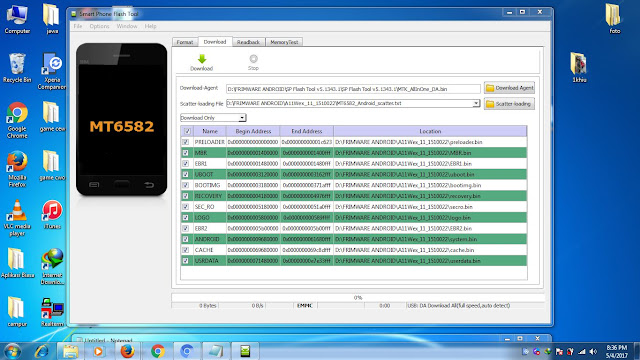Uncheck the ANDROID partition checkbox
The width and height of the screenshot is (640, 360).
[186, 239]
